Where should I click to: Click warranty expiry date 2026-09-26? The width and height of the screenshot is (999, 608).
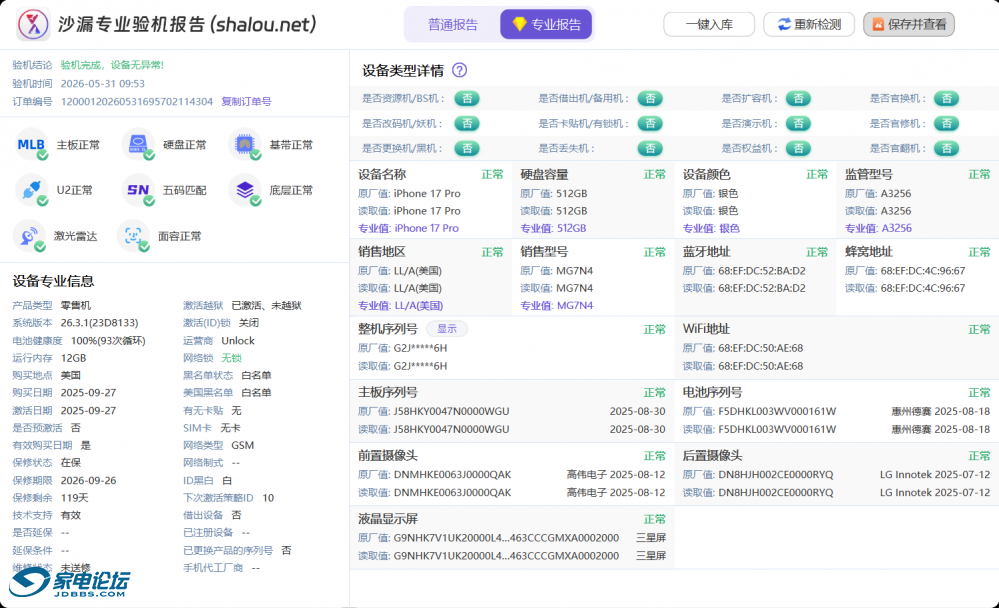[89, 481]
